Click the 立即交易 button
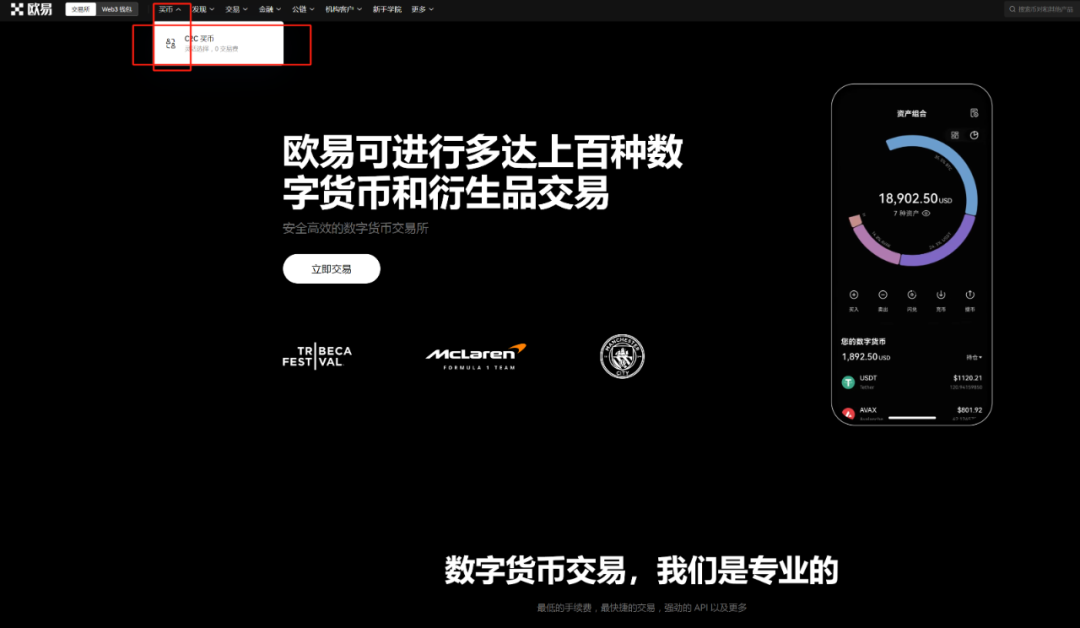 [331, 268]
